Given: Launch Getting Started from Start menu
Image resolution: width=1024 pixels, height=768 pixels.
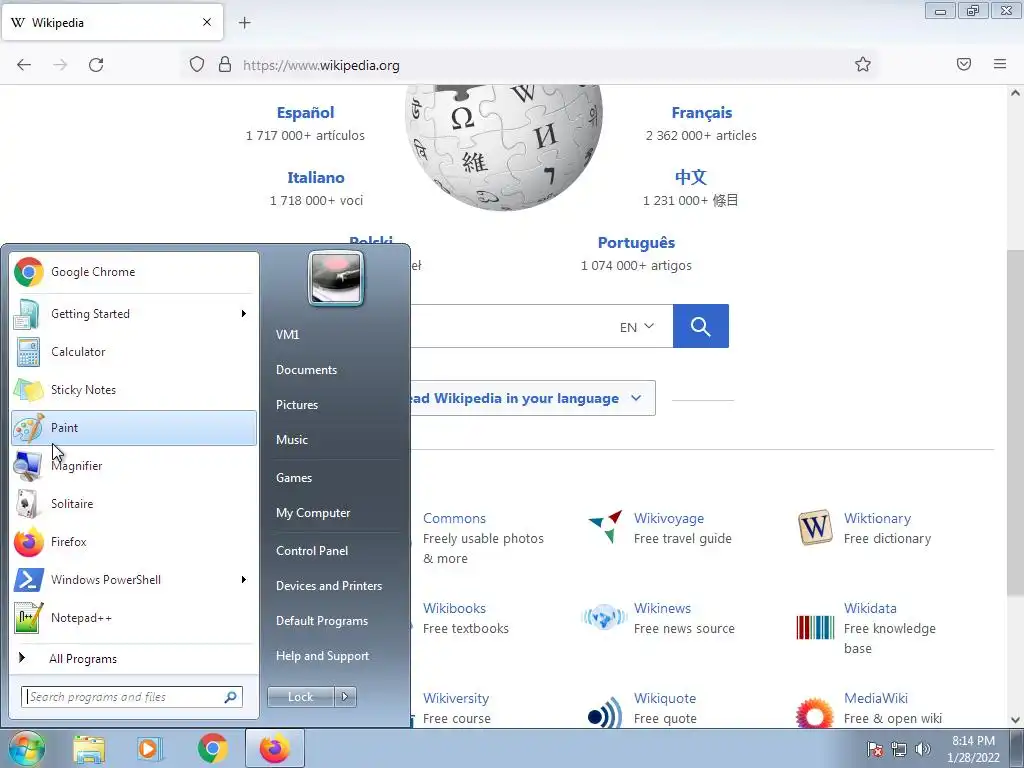Looking at the screenshot, I should 134,313.
